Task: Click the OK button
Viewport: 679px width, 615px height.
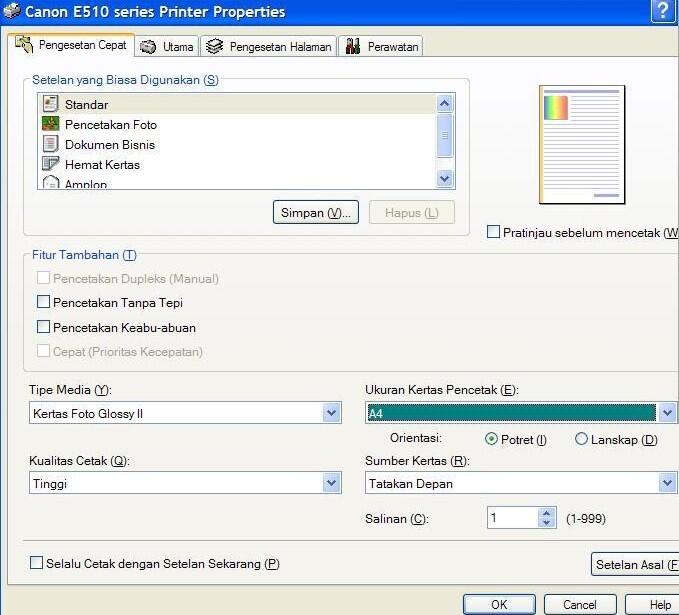Action: (x=499, y=604)
